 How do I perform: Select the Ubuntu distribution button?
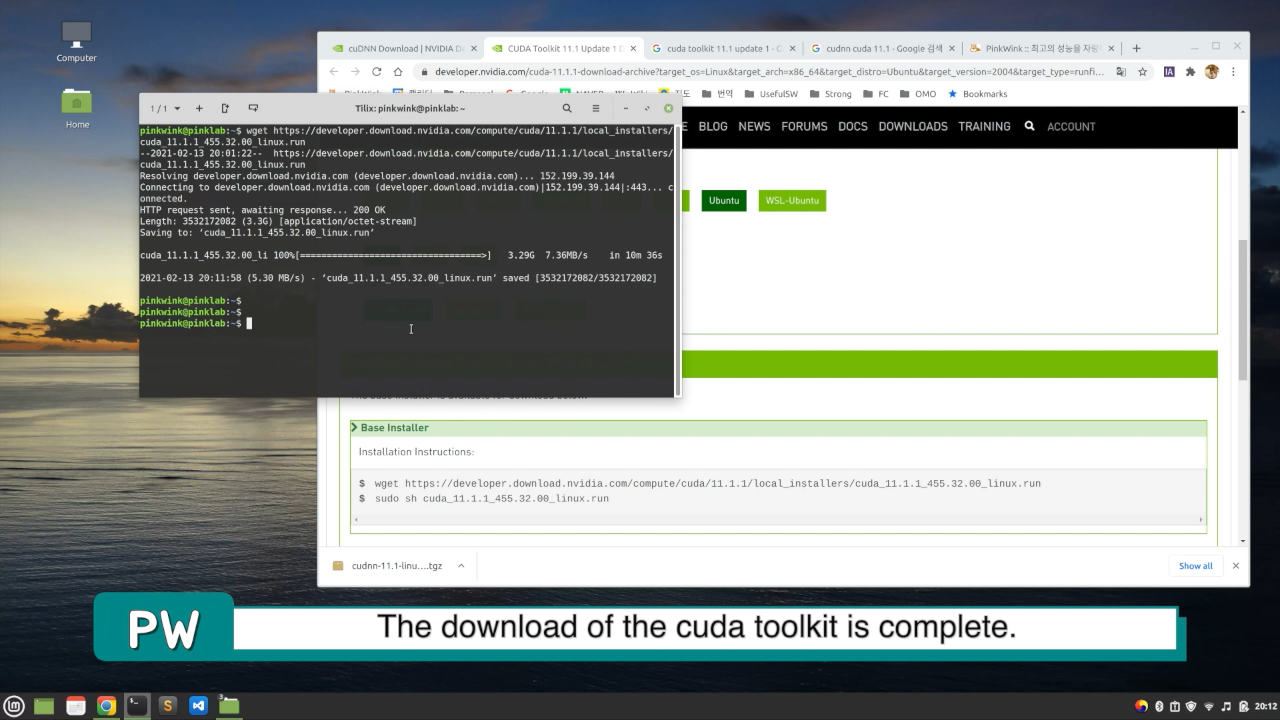(x=724, y=200)
